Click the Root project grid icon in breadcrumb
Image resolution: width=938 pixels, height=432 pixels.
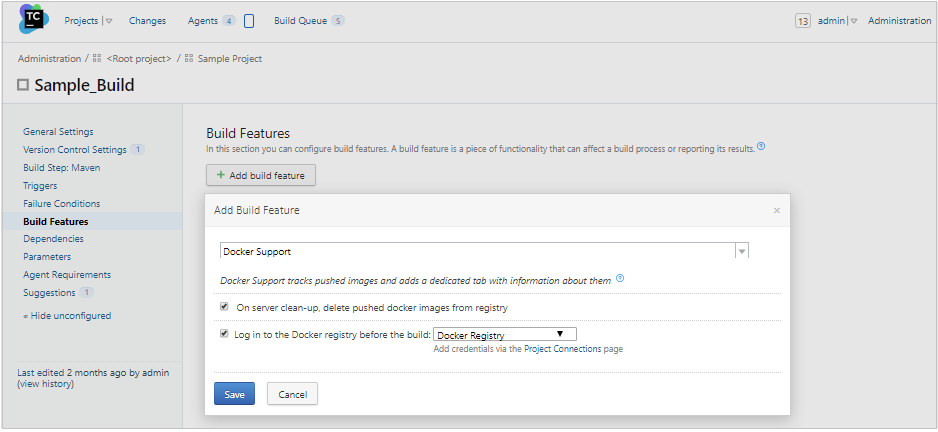(97, 59)
